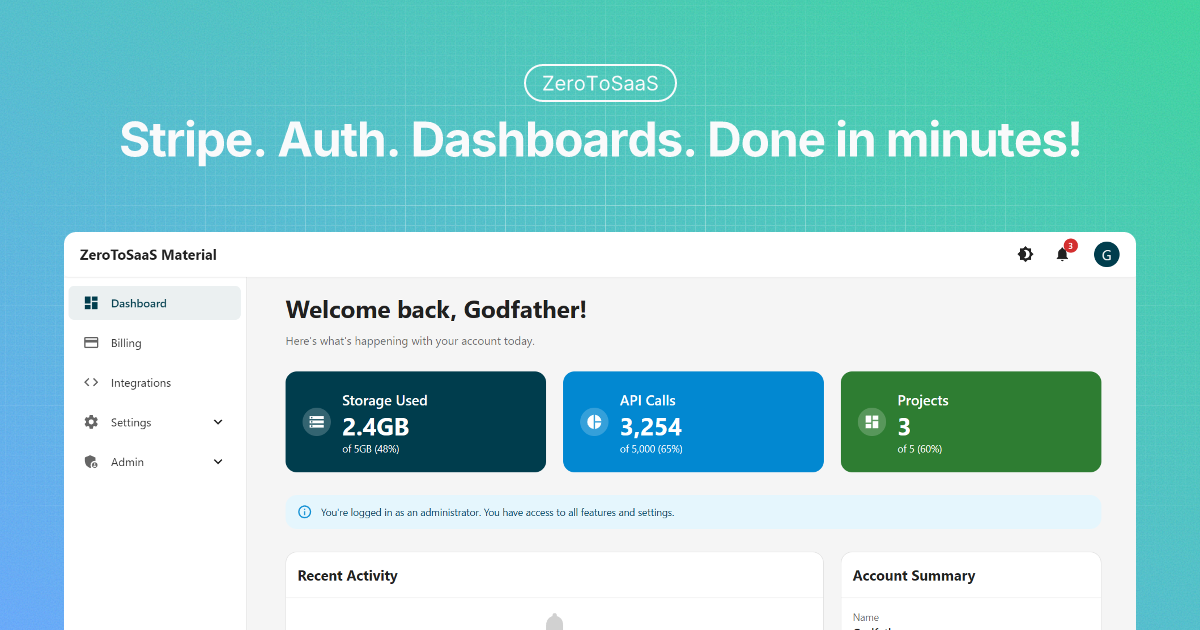This screenshot has width=1200, height=630.
Task: Click the info icon in administrator notice
Action: click(305, 512)
